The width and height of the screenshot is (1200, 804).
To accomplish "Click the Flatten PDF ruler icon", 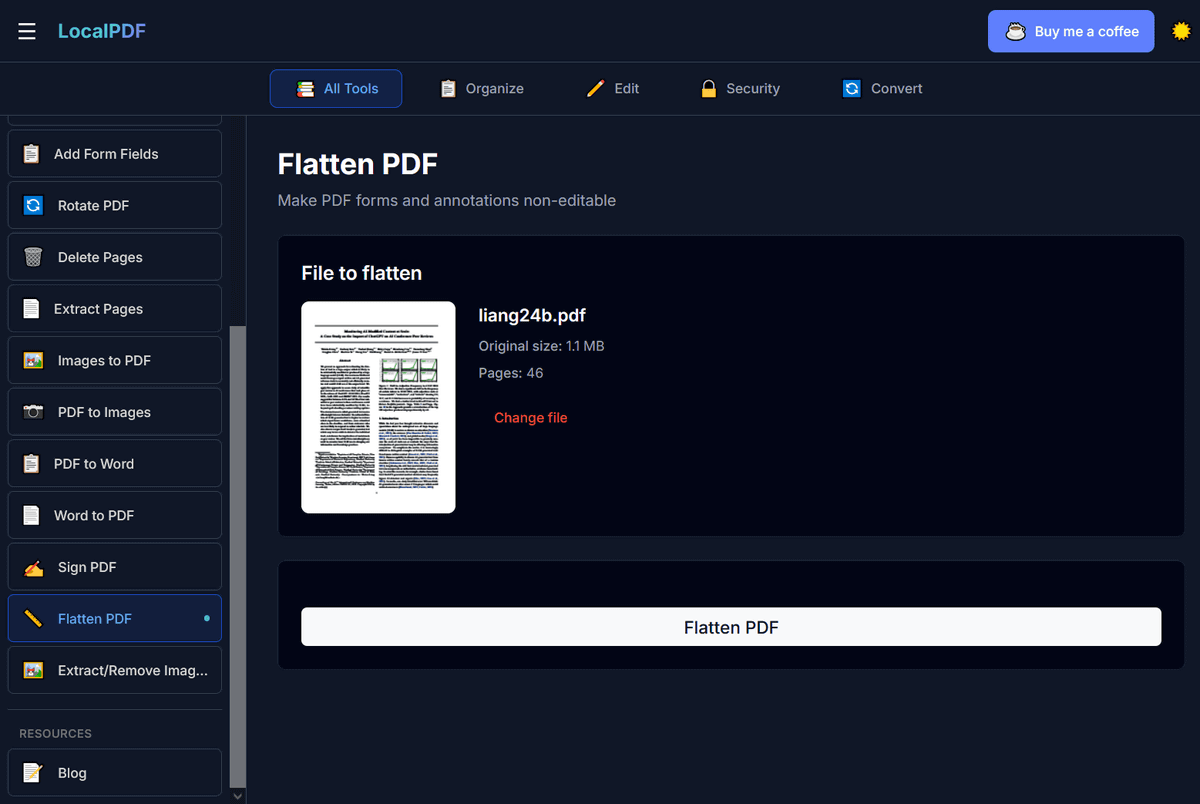I will click(x=33, y=619).
